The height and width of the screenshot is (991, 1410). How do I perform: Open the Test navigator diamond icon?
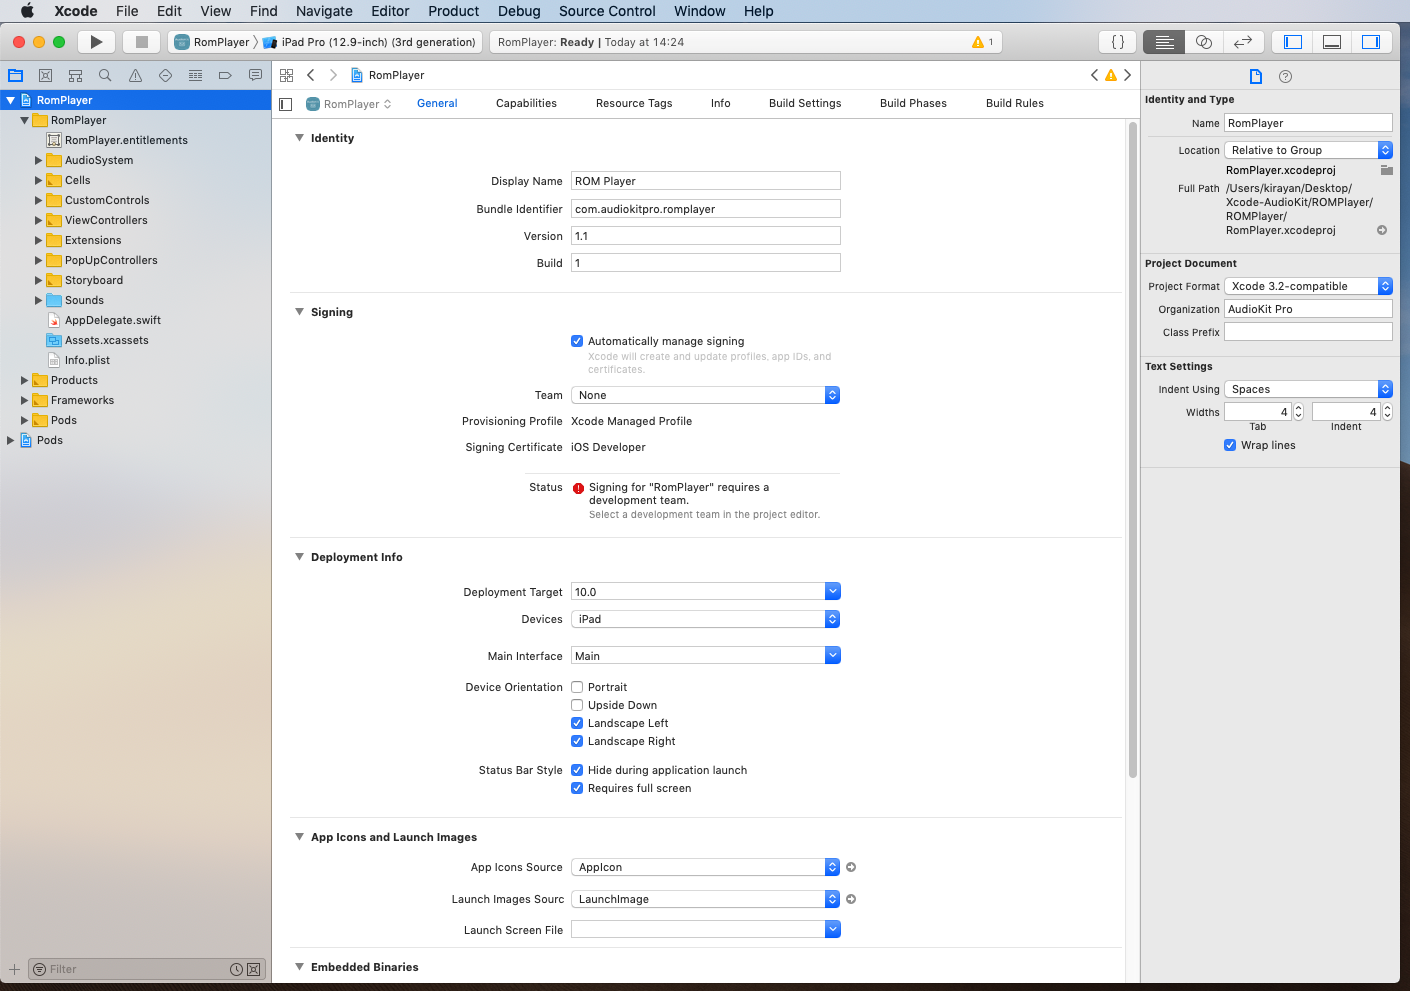tap(165, 75)
